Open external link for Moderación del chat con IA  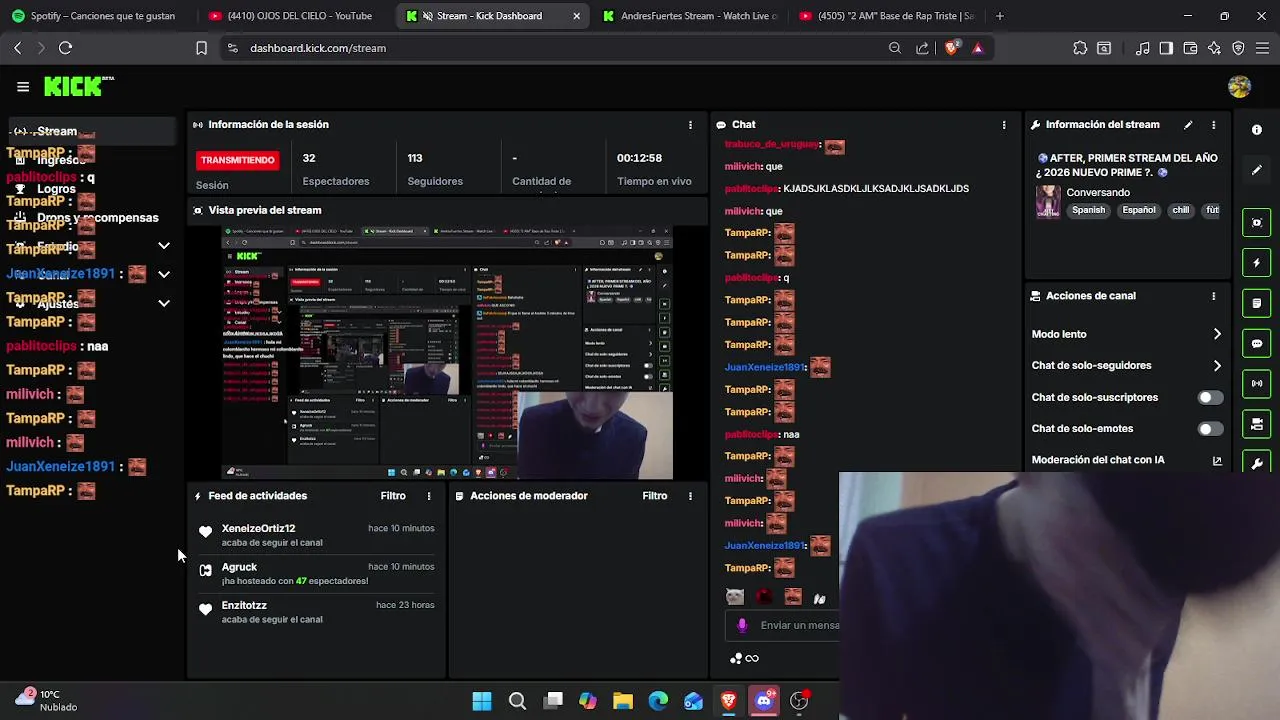click(x=1217, y=461)
